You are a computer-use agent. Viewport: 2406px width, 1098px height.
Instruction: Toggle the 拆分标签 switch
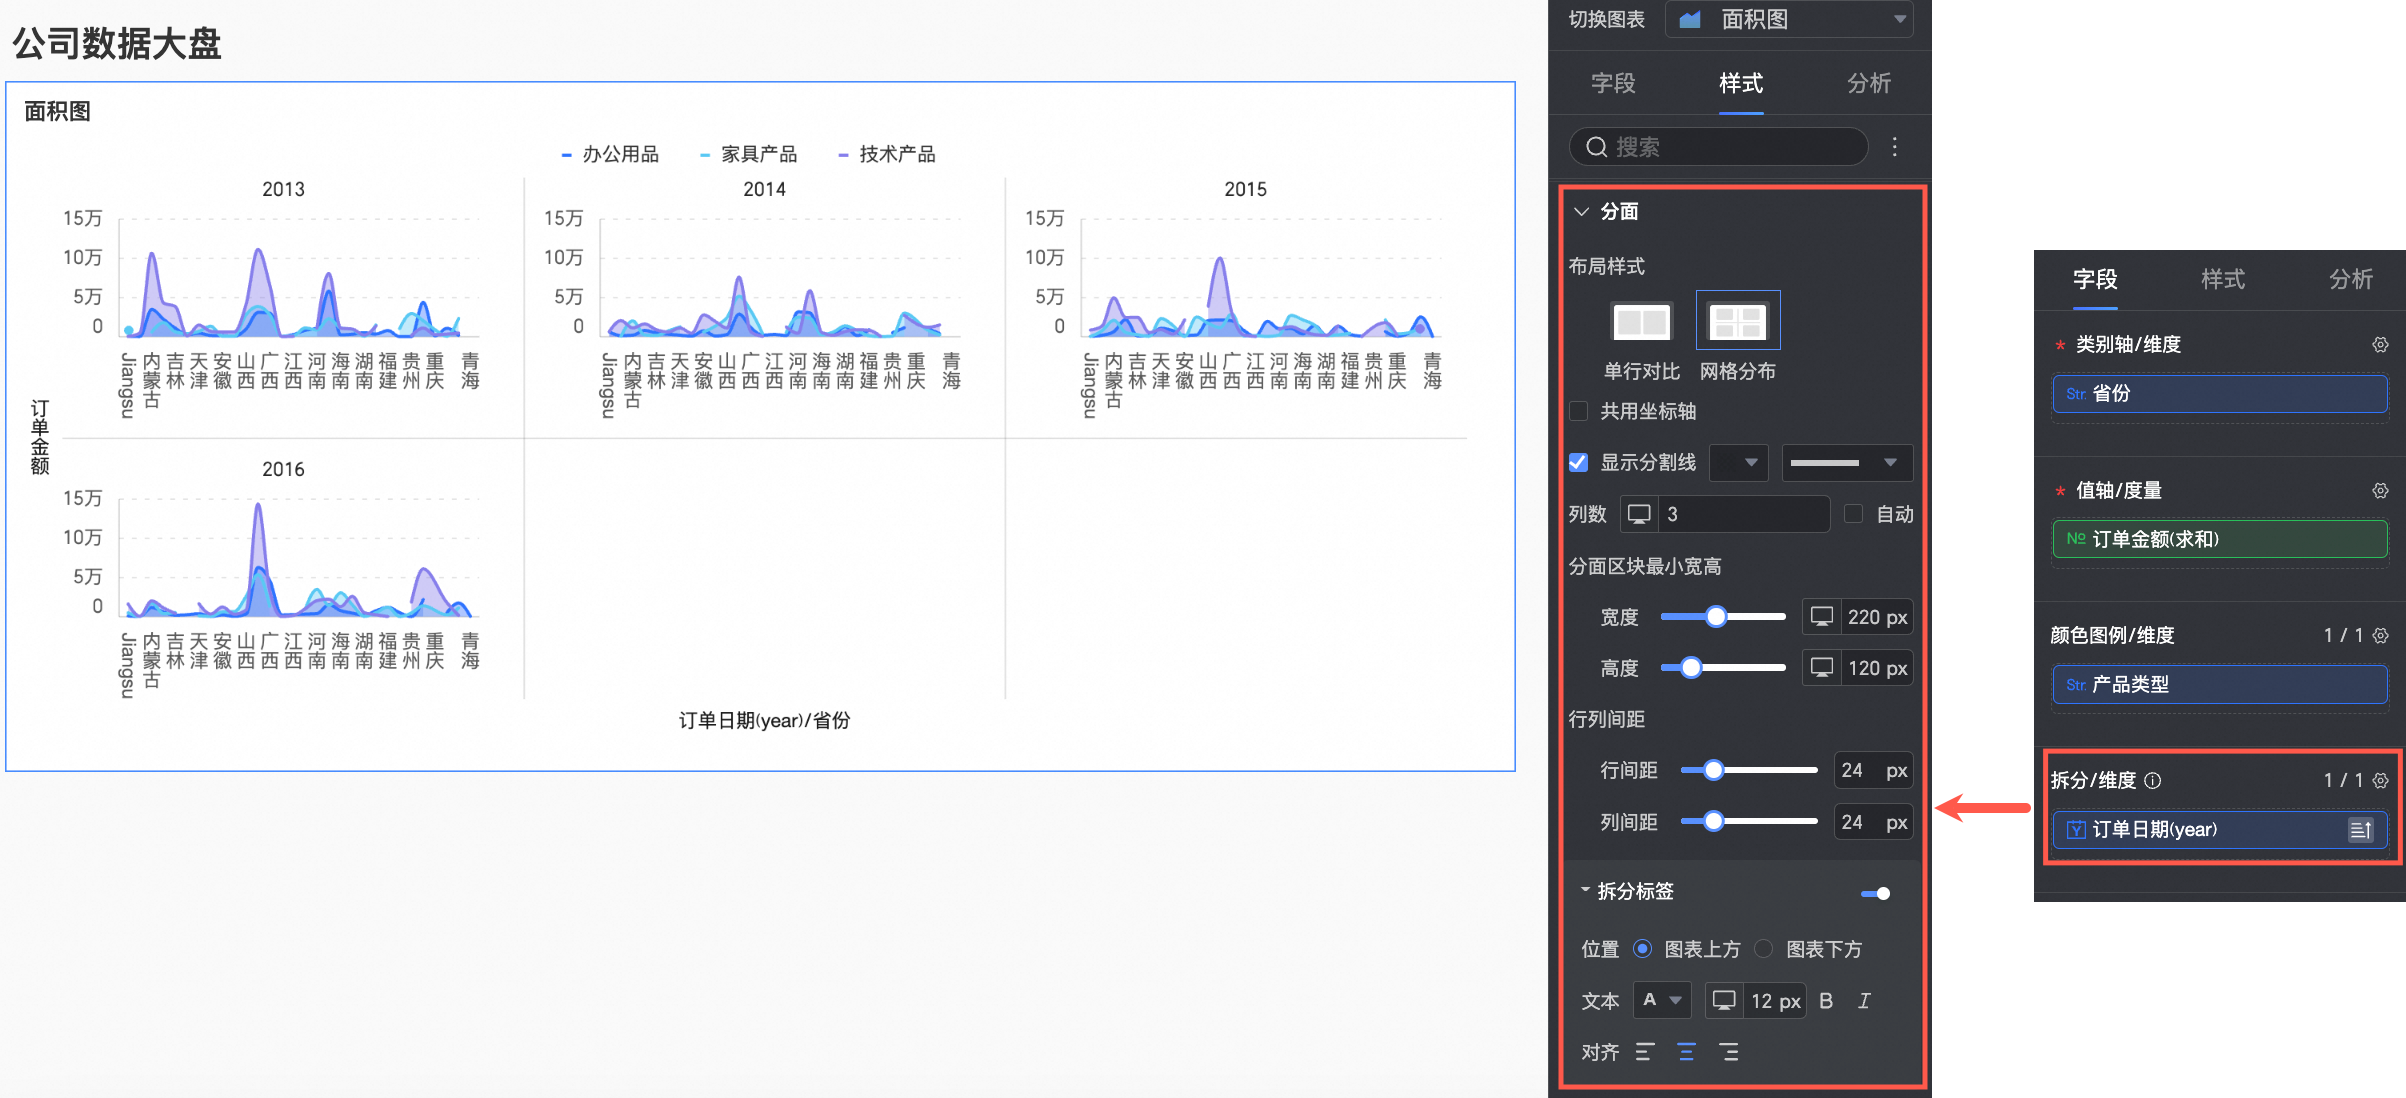click(x=1875, y=893)
